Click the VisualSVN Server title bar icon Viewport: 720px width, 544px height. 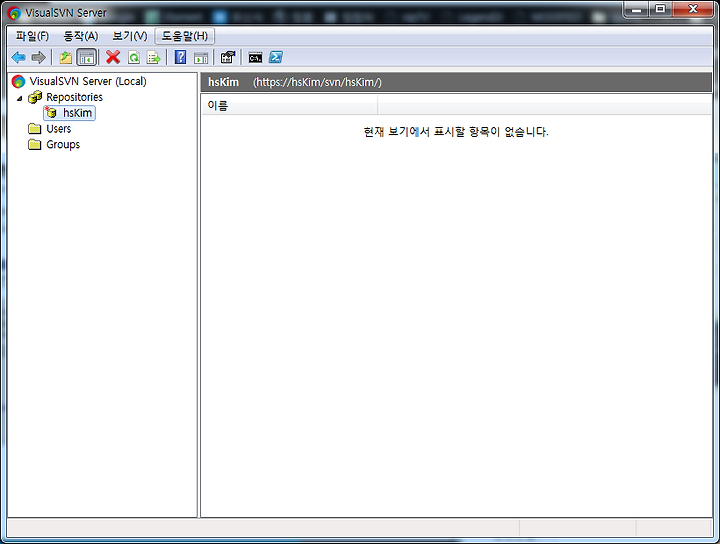pyautogui.click(x=14, y=13)
